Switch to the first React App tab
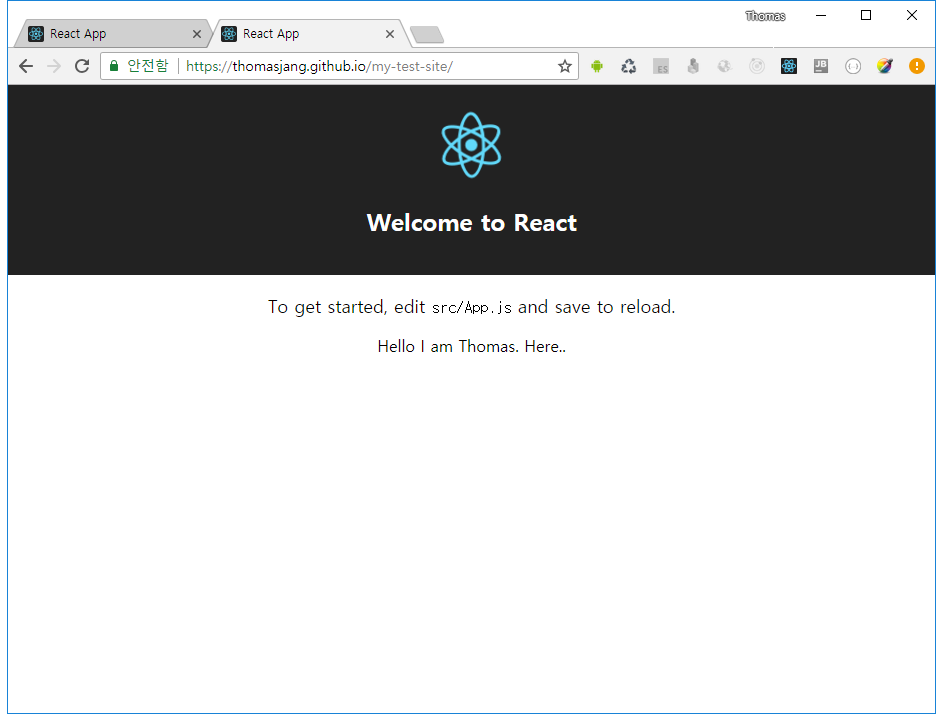This screenshot has width=943, height=721. (112, 34)
